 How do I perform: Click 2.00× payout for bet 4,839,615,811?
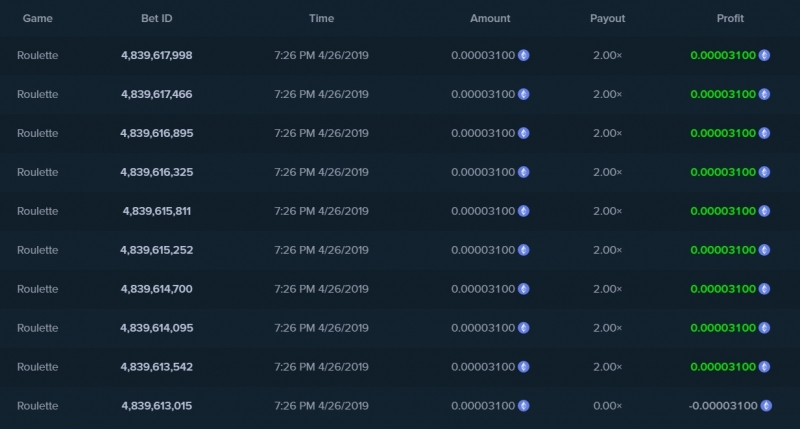tap(607, 211)
